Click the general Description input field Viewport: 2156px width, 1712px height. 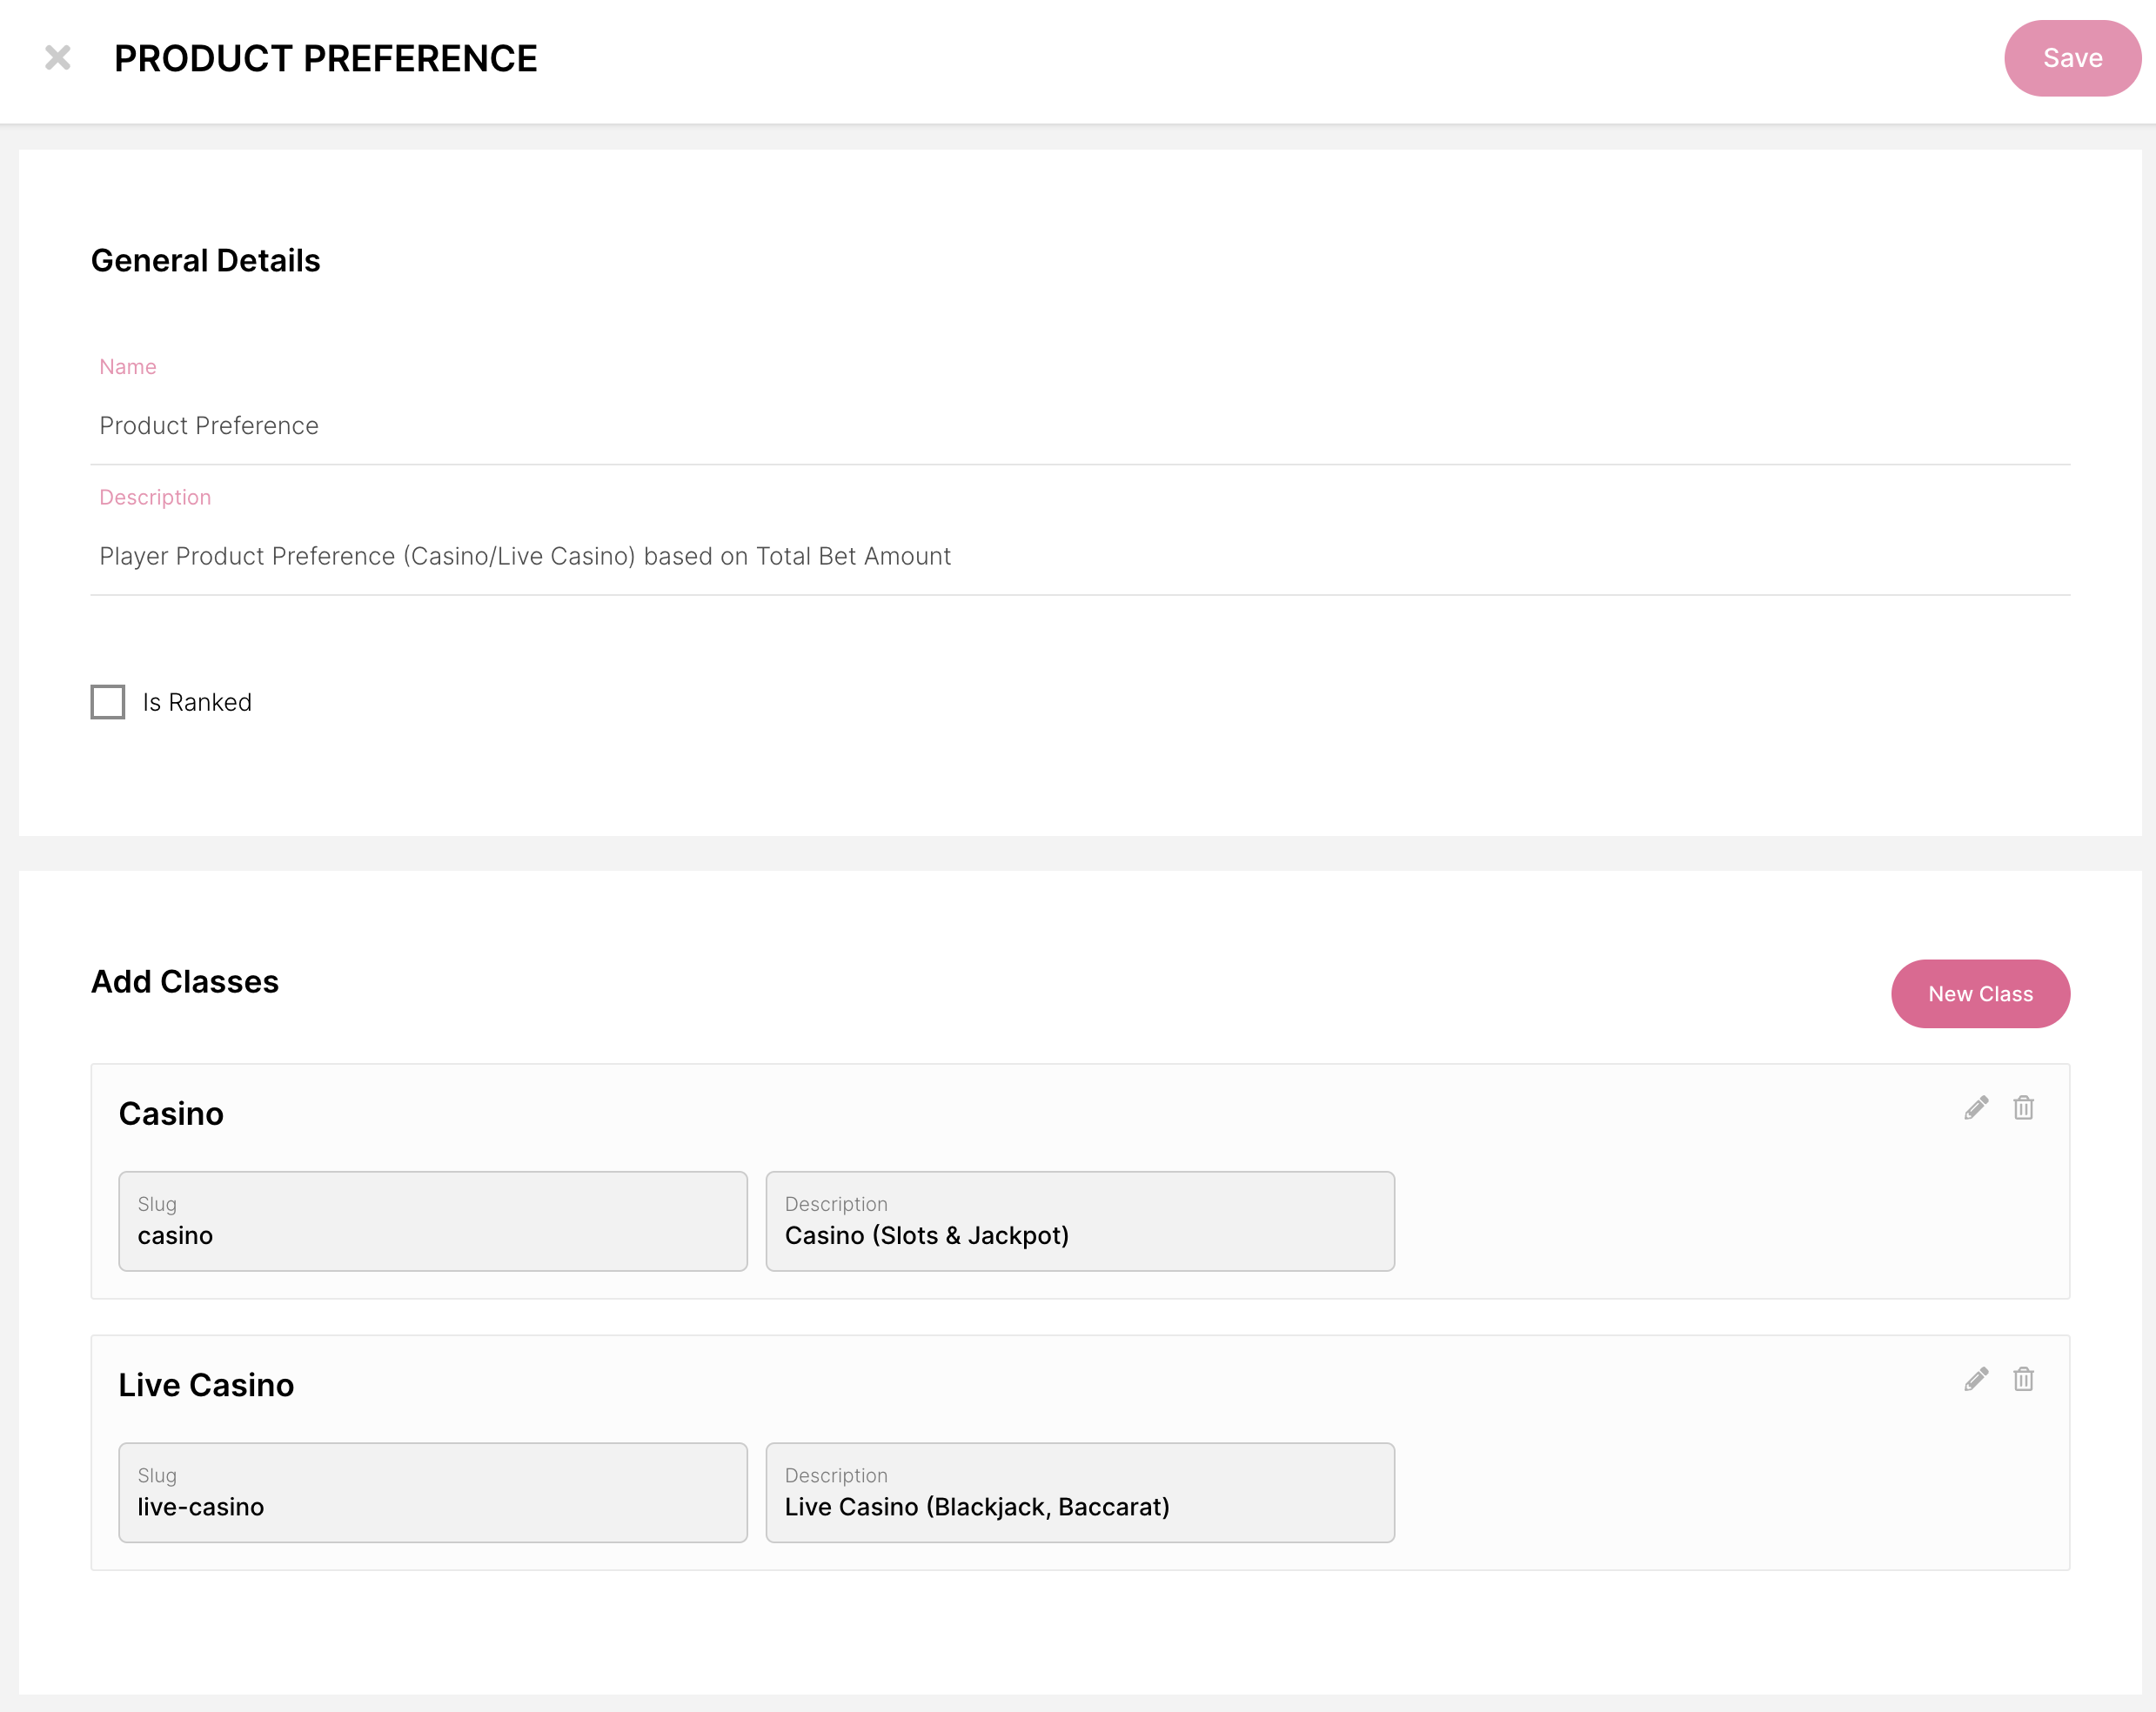click(x=1078, y=556)
